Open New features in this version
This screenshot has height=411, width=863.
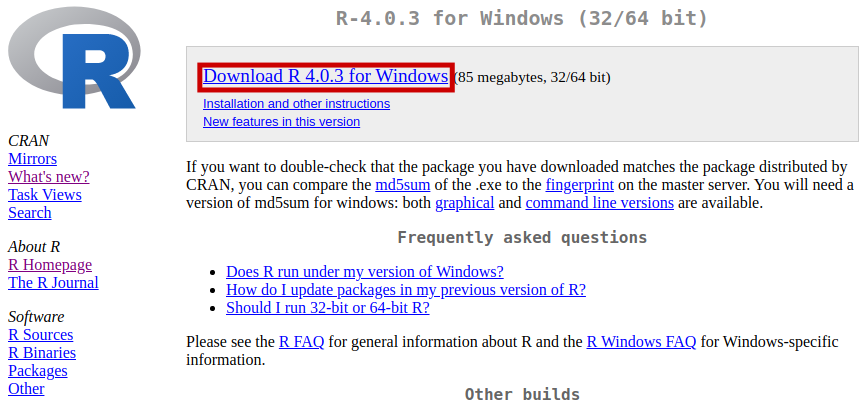pos(281,121)
